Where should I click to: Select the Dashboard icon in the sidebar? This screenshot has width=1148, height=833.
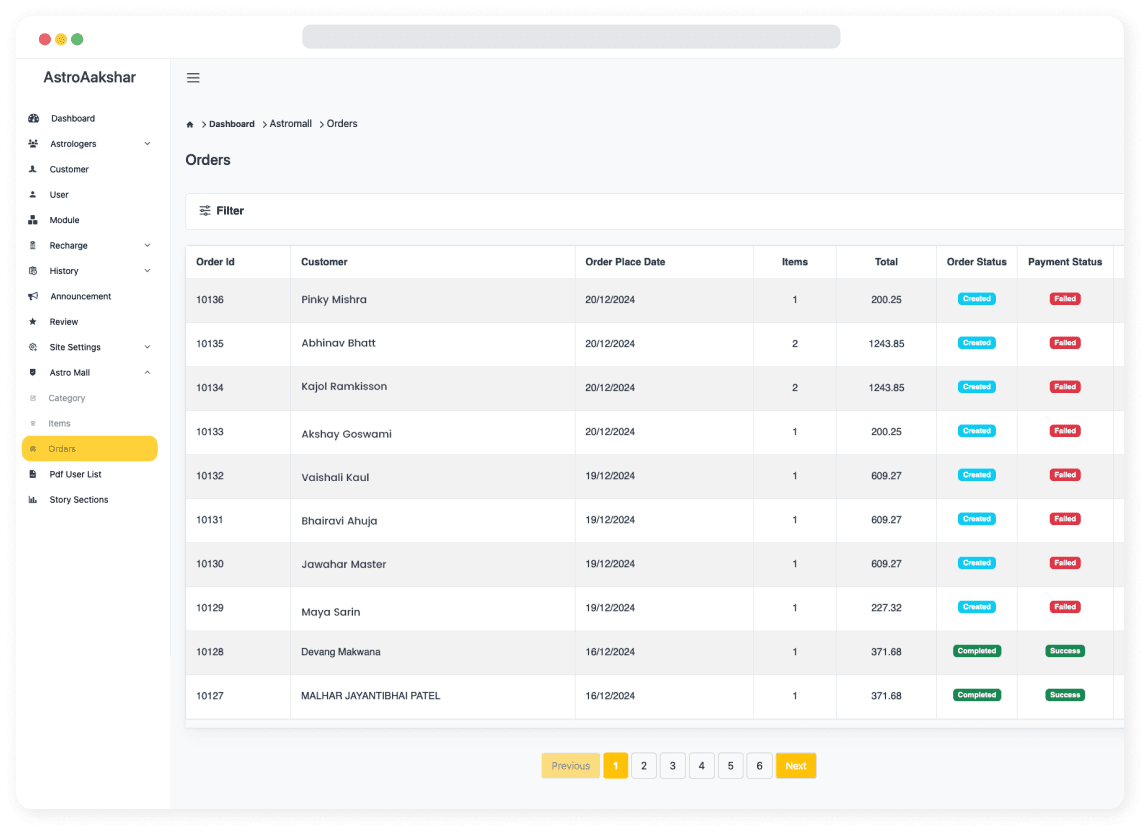tap(34, 118)
